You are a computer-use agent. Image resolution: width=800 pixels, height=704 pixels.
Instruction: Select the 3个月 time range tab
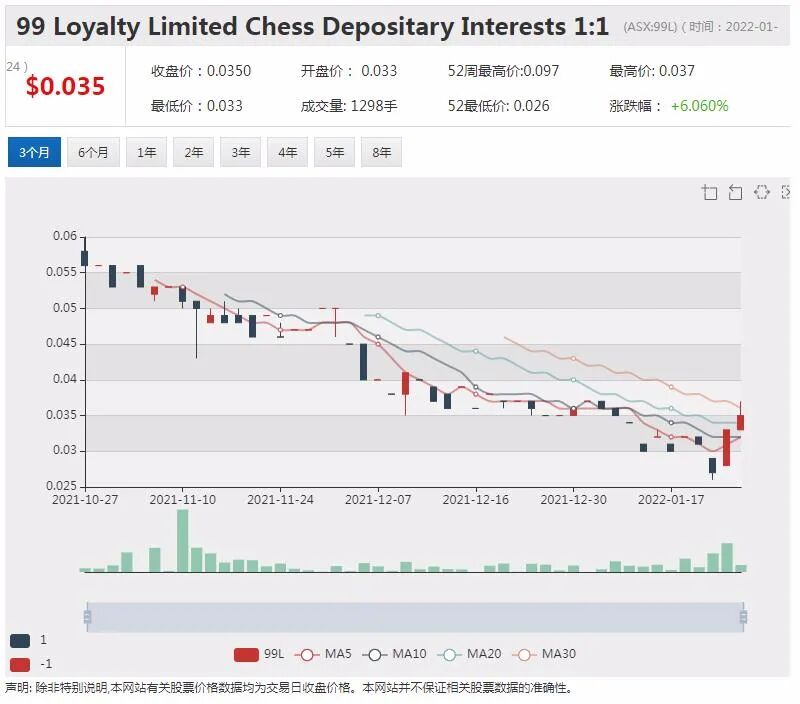coord(34,152)
